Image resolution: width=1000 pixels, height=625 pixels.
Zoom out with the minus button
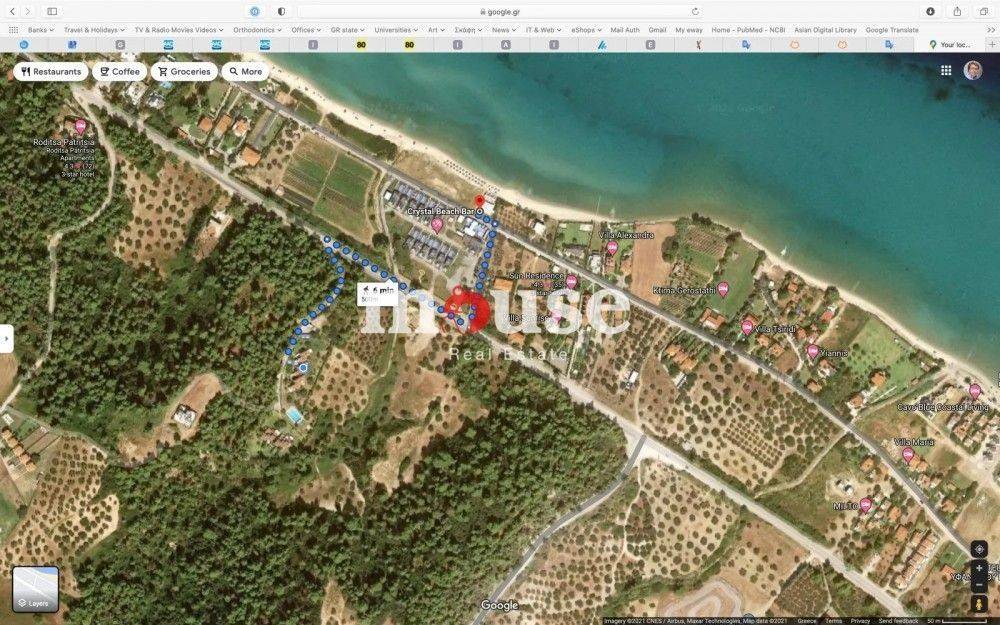coord(979,583)
